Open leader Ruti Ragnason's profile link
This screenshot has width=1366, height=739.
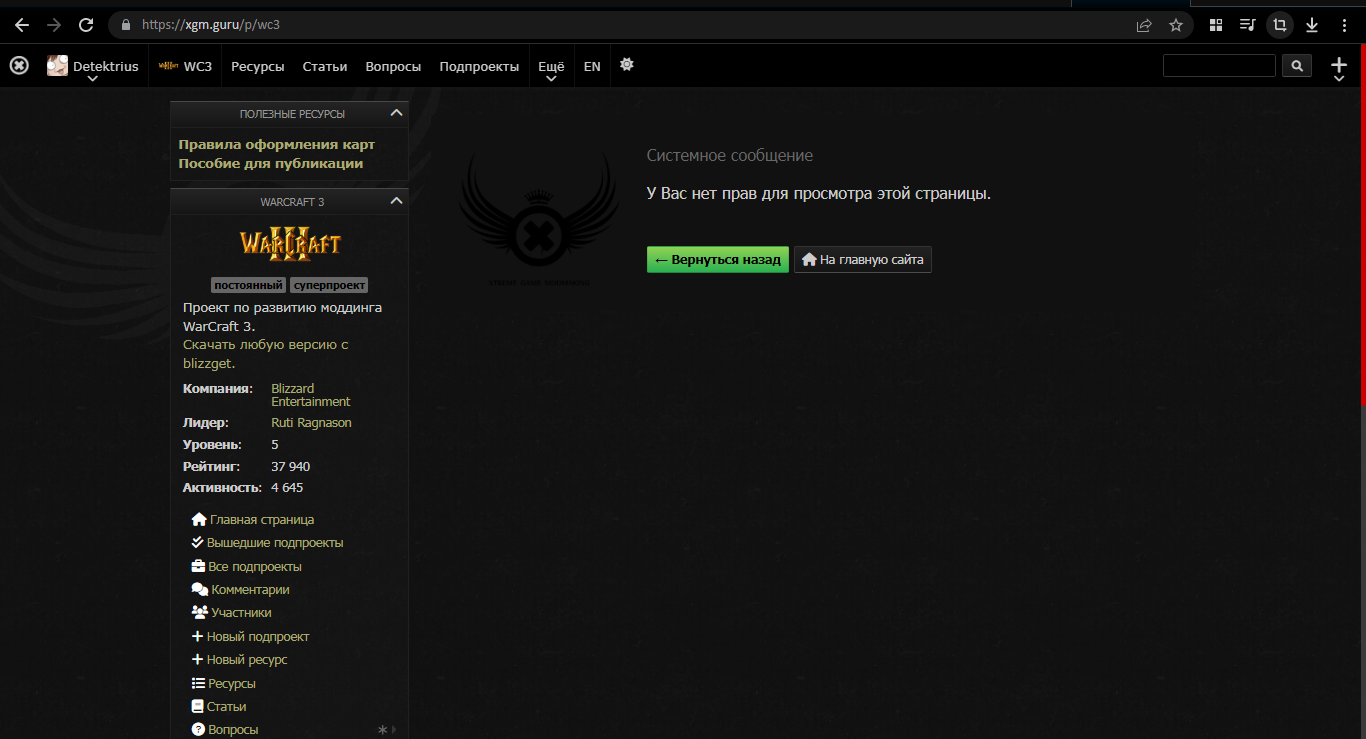311,423
